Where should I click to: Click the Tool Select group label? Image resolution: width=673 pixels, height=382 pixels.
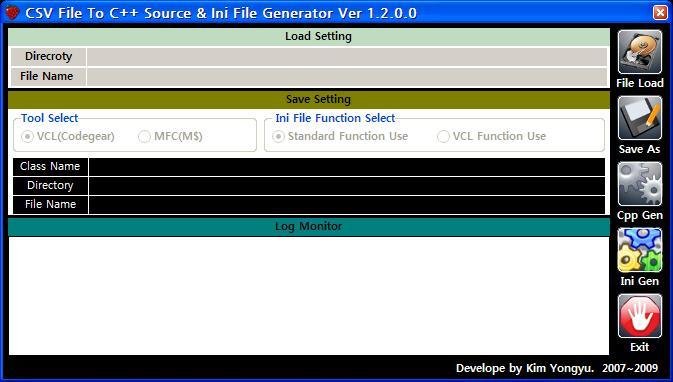point(50,118)
